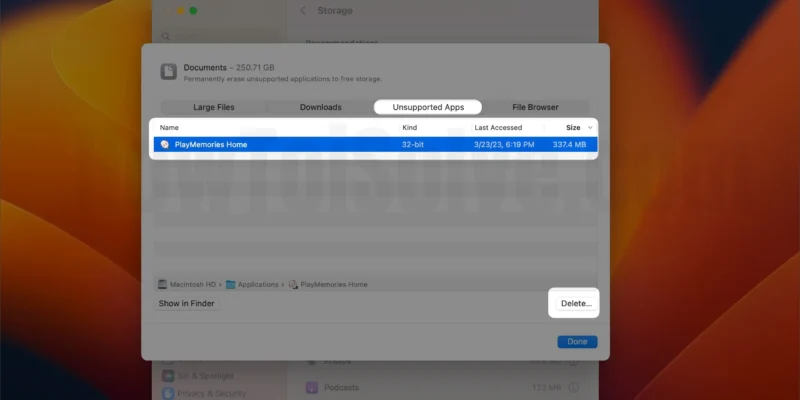The image size is (800, 400).
Task: Click the 32-bit kind cell
Action: coord(413,144)
